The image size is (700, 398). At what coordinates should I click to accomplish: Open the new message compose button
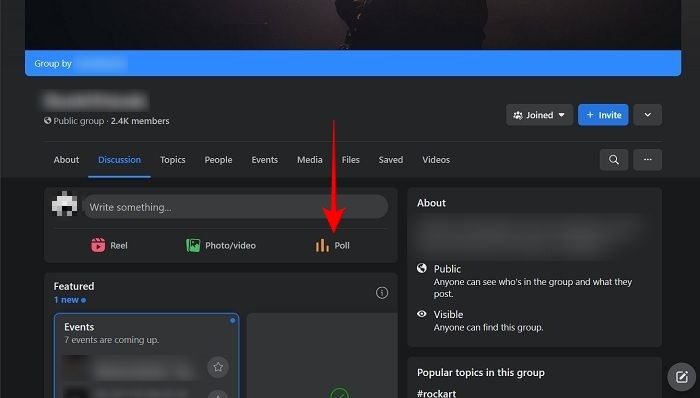coord(682,377)
